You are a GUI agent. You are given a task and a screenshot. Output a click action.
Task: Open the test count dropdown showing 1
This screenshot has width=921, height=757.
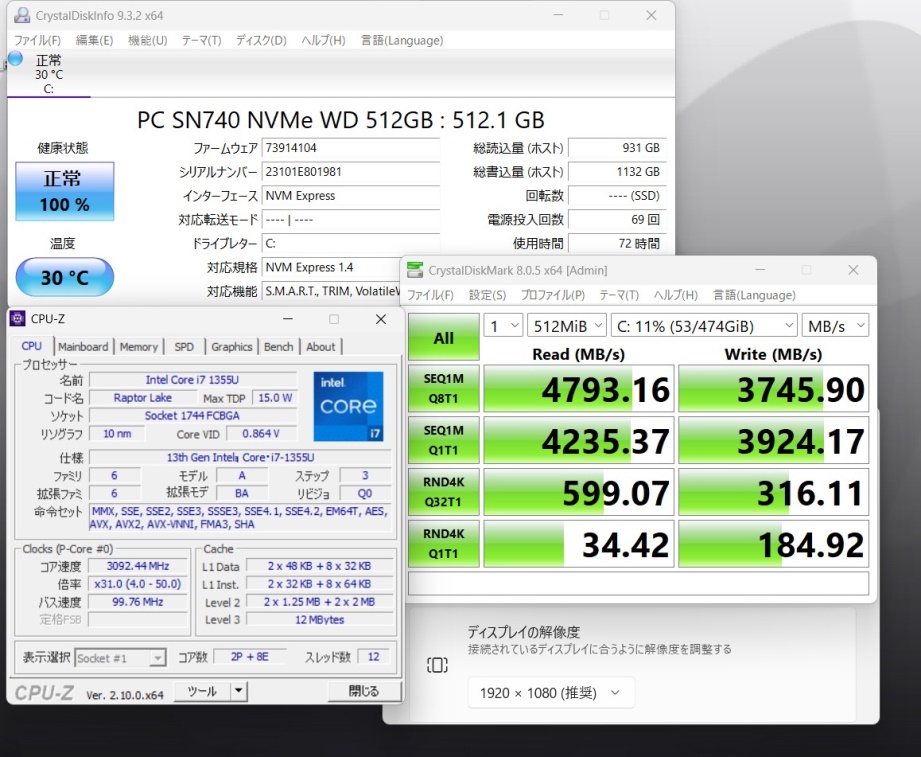503,326
